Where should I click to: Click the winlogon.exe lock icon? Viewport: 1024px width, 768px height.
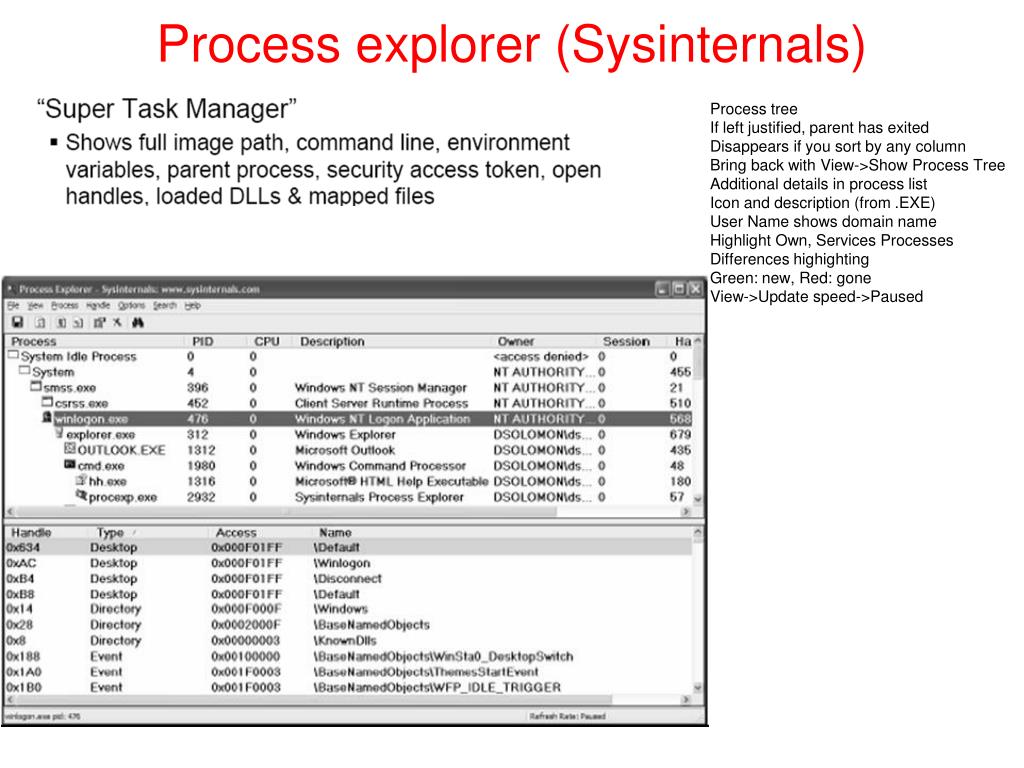tap(47, 417)
